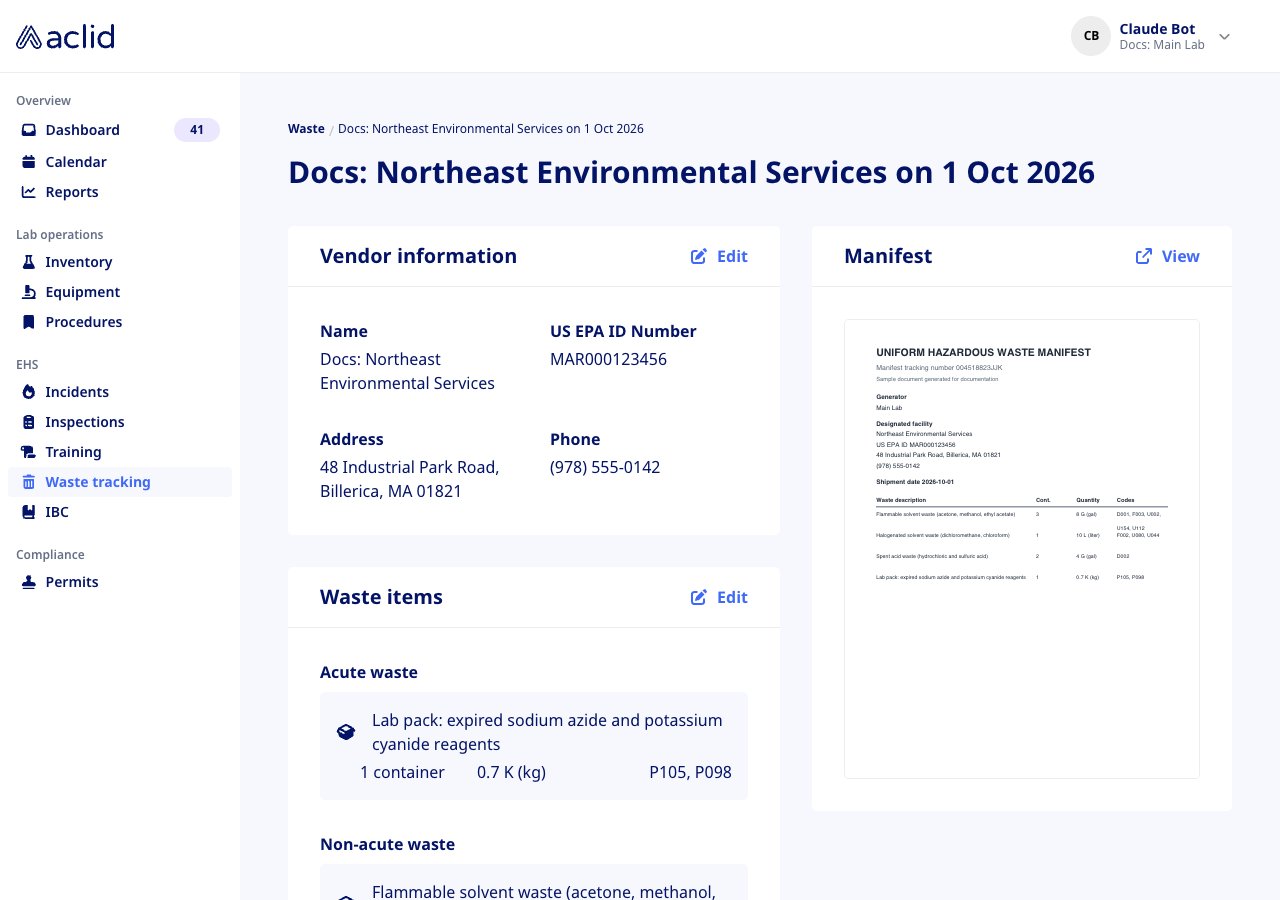Click the Inventory flask icon
The height and width of the screenshot is (900, 1280).
point(29,262)
